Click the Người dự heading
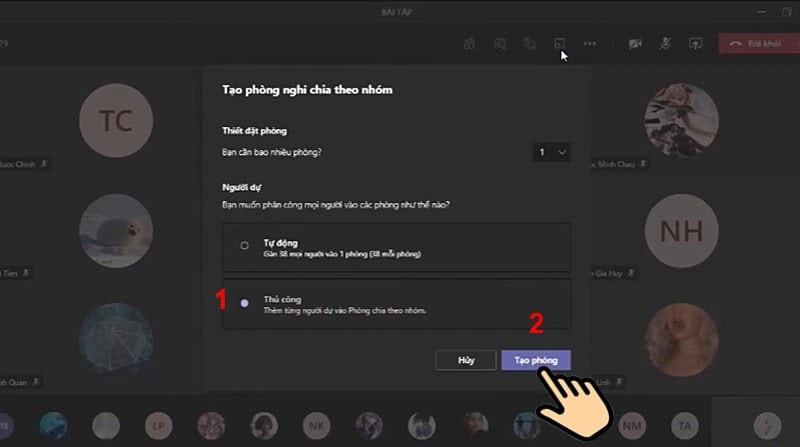800x447 pixels. [x=242, y=187]
